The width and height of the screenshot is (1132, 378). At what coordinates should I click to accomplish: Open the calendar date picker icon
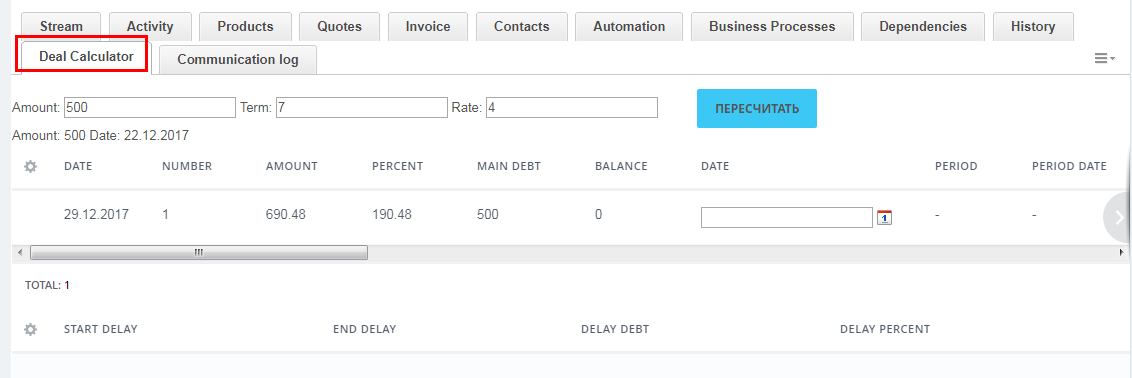[884, 217]
